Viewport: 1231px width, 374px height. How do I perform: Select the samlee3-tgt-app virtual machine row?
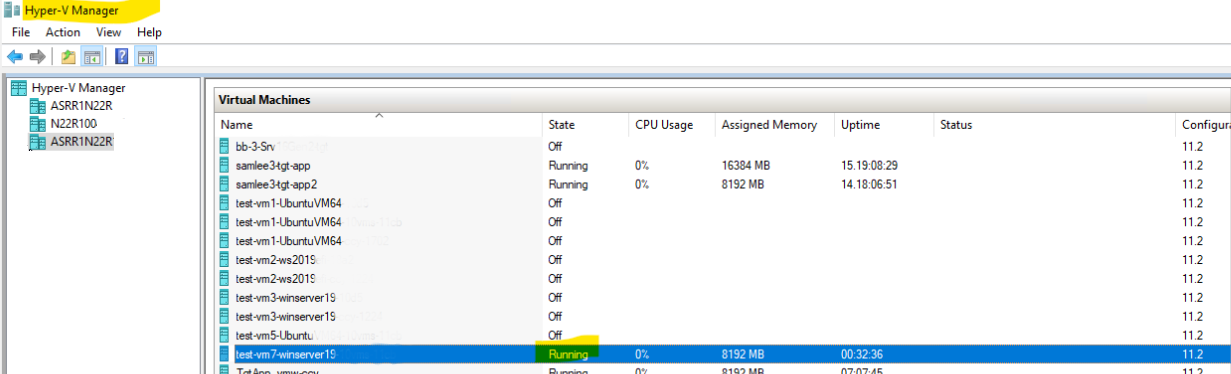click(724, 165)
